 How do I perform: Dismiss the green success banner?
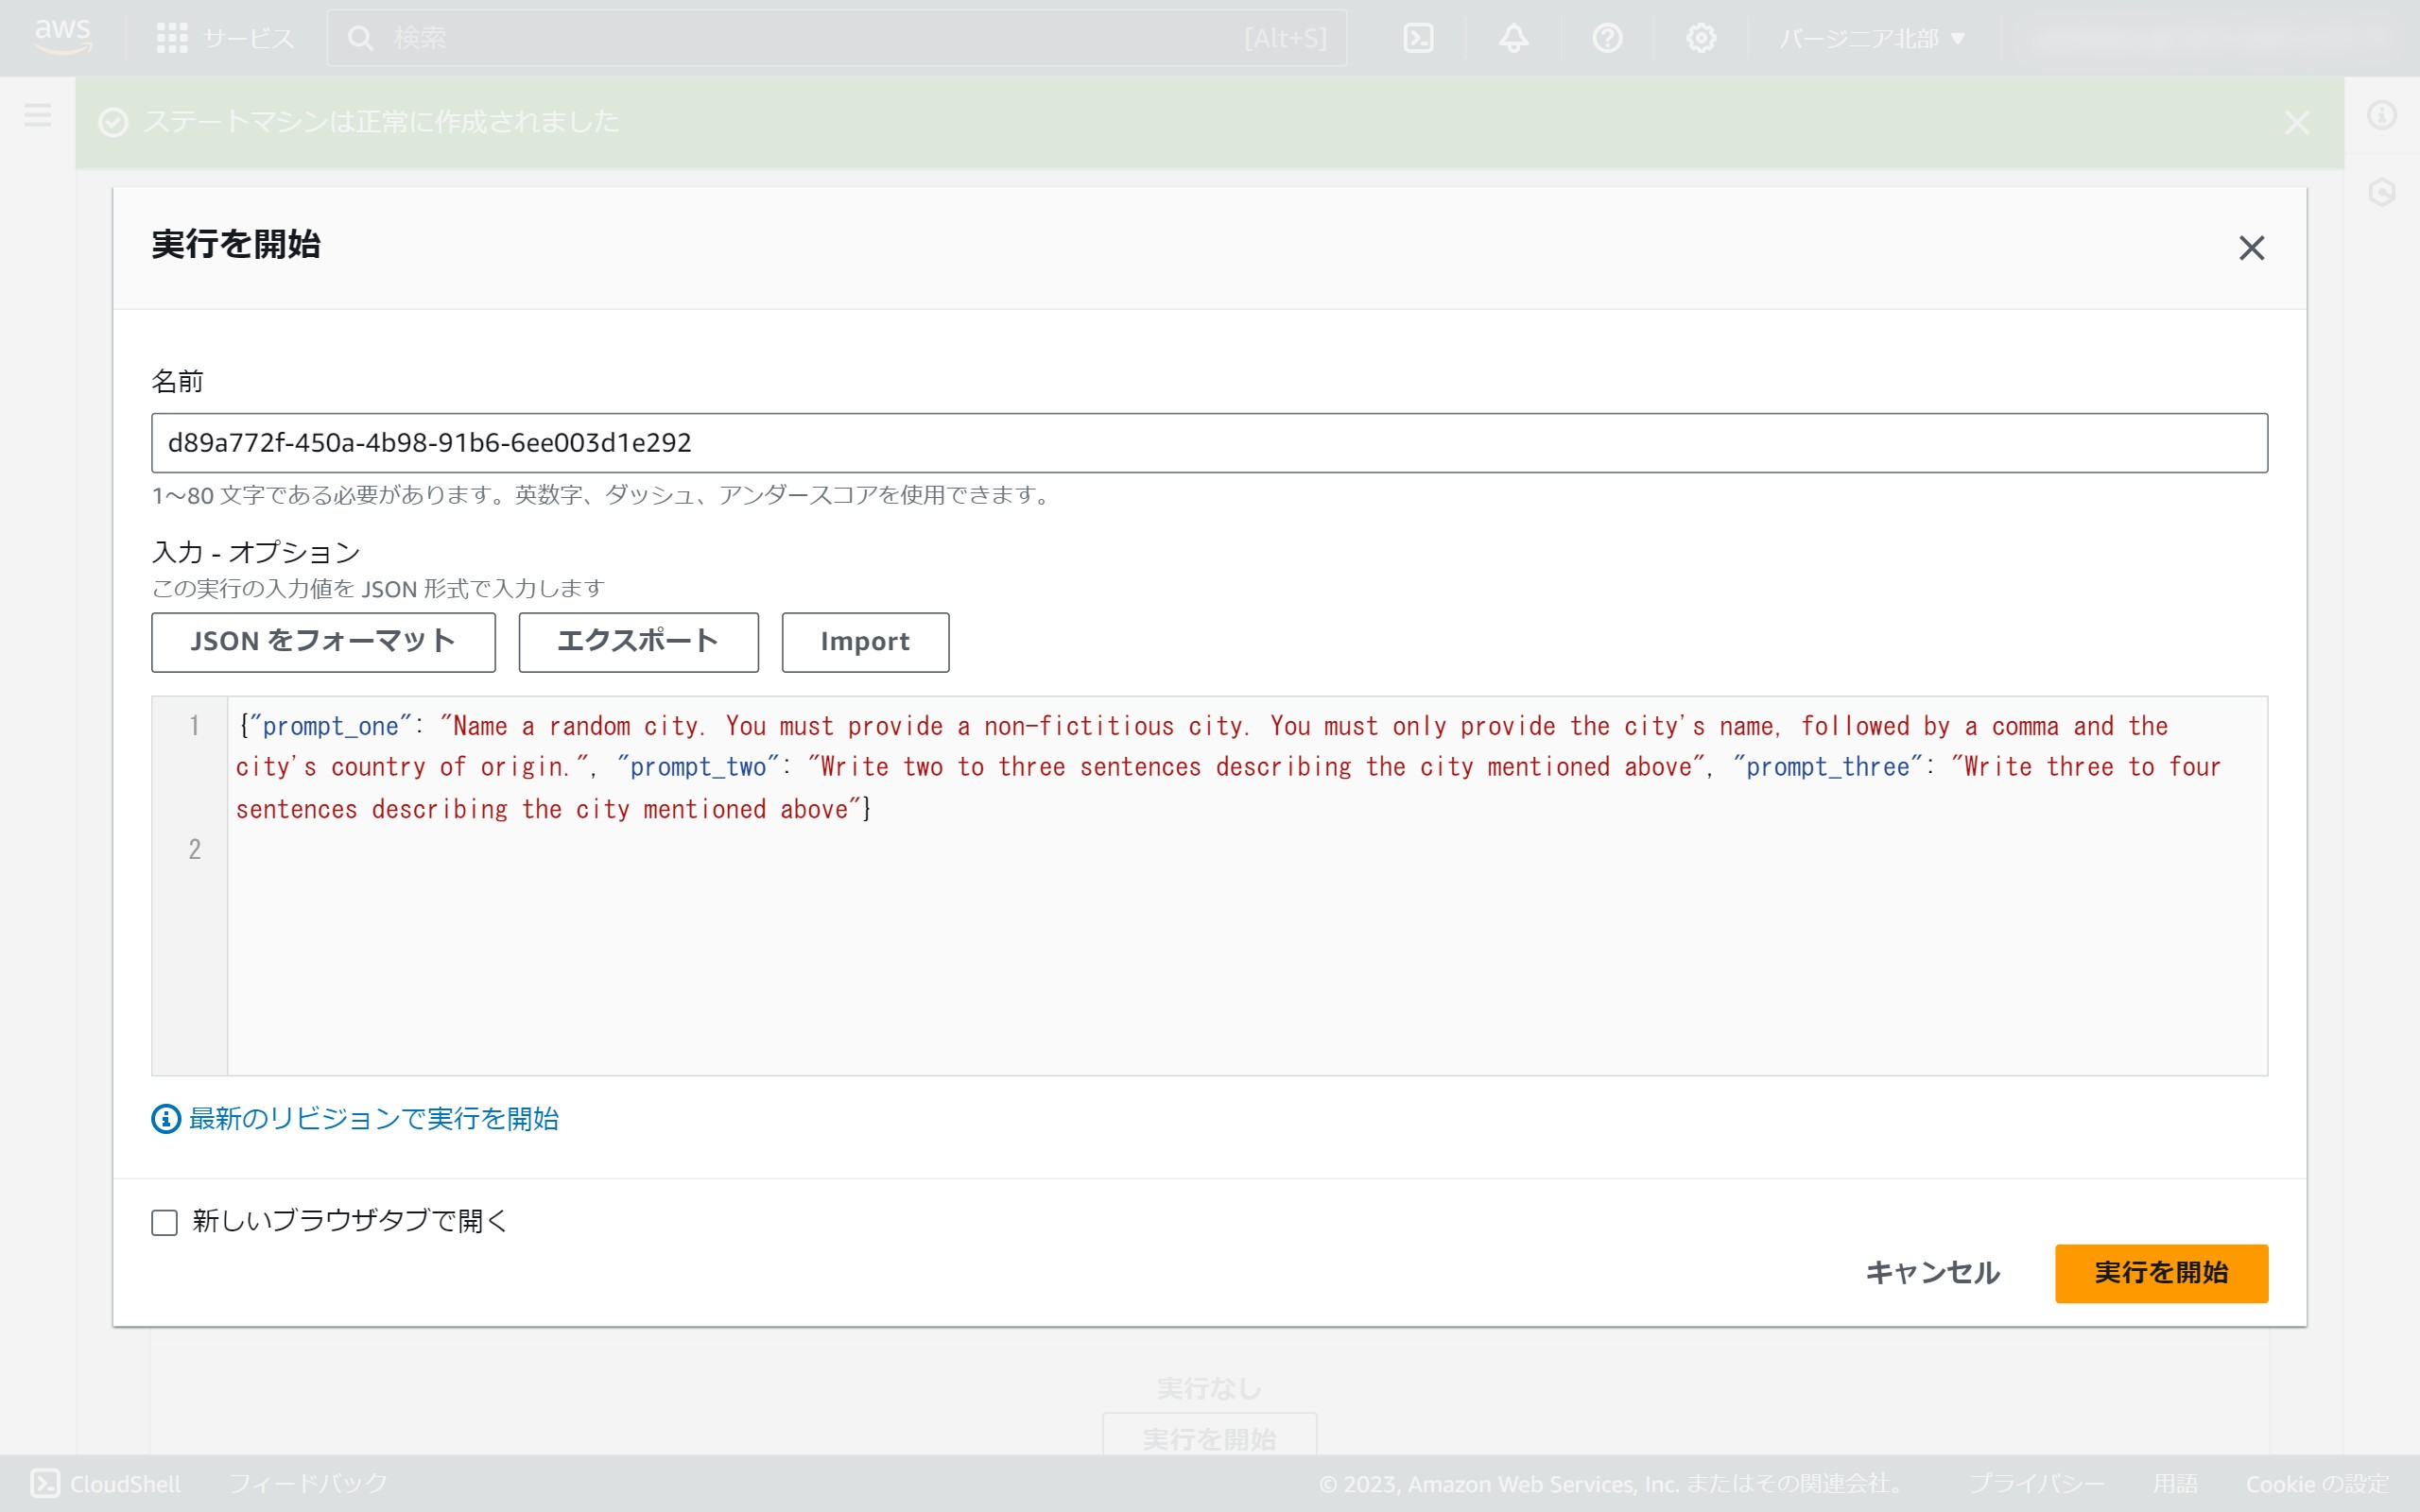(x=2296, y=122)
